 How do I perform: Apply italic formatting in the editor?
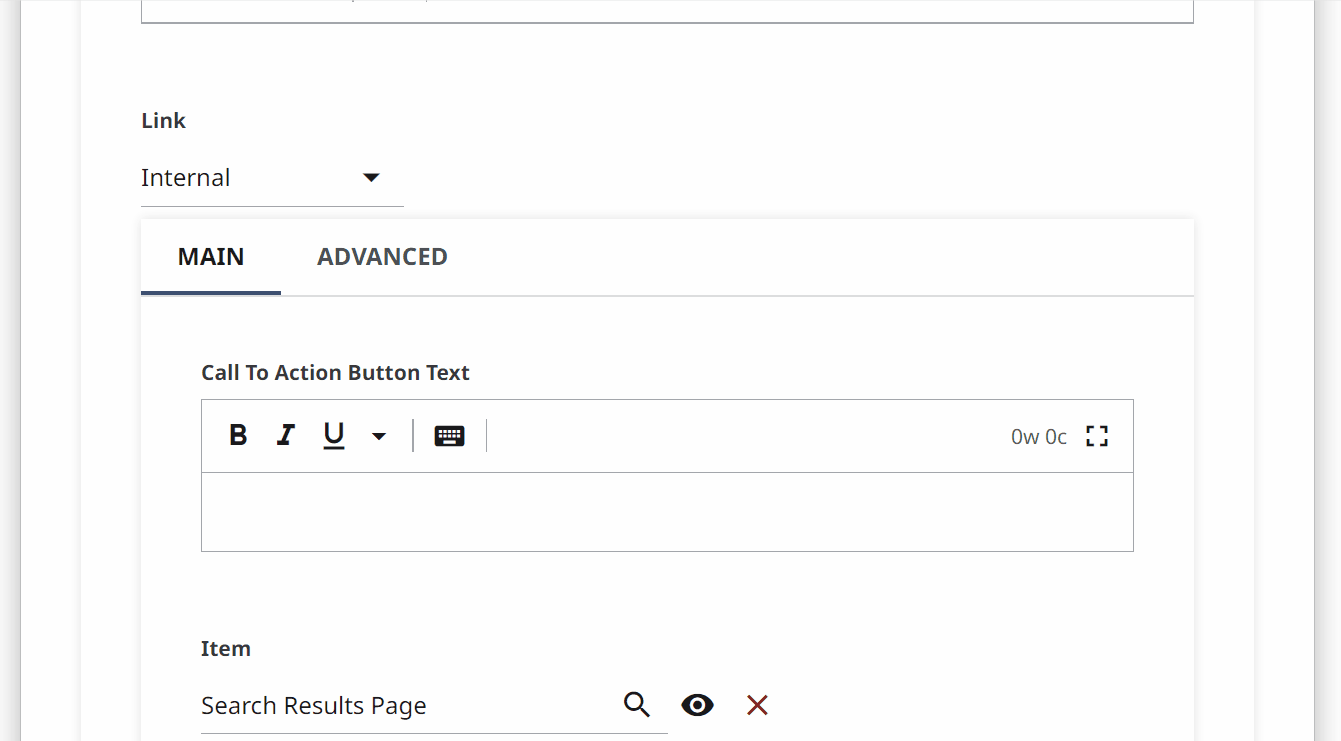(x=286, y=435)
